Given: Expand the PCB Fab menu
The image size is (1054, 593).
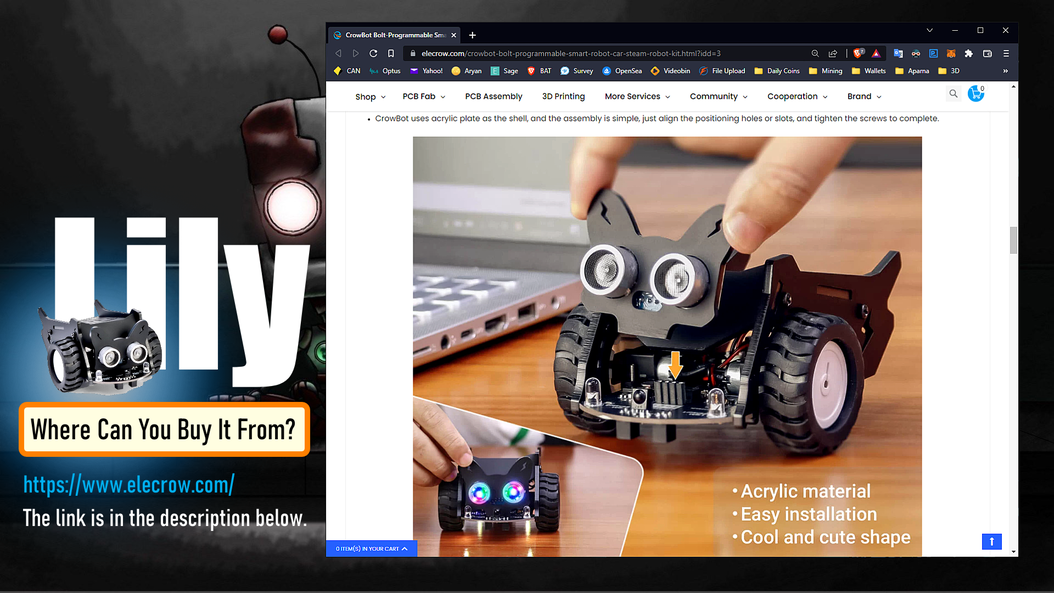Looking at the screenshot, I should [x=423, y=97].
